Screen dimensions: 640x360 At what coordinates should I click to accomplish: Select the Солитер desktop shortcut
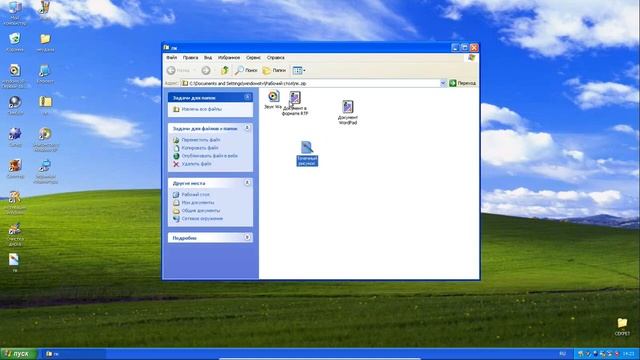click(x=15, y=166)
